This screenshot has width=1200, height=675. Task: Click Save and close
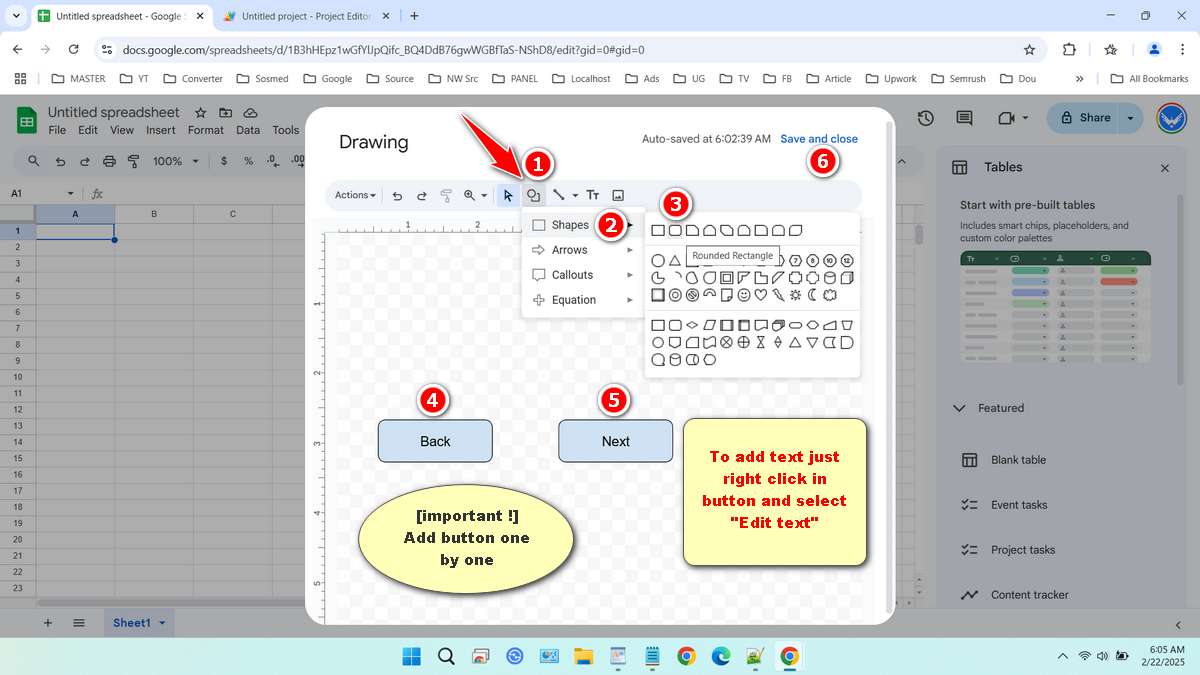[x=819, y=139]
